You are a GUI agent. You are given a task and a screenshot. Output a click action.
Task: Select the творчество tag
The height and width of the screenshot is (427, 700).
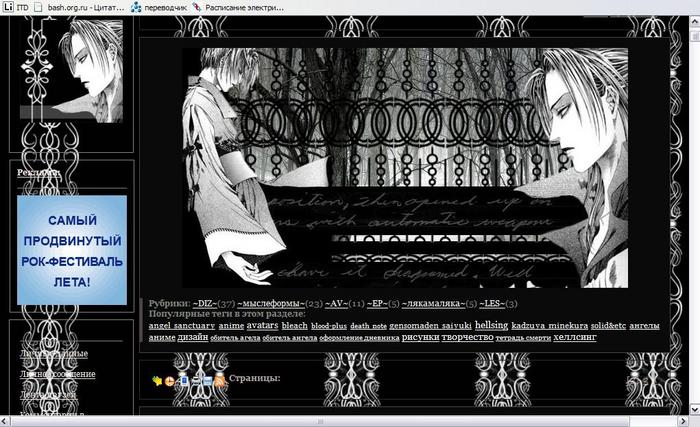[467, 337]
